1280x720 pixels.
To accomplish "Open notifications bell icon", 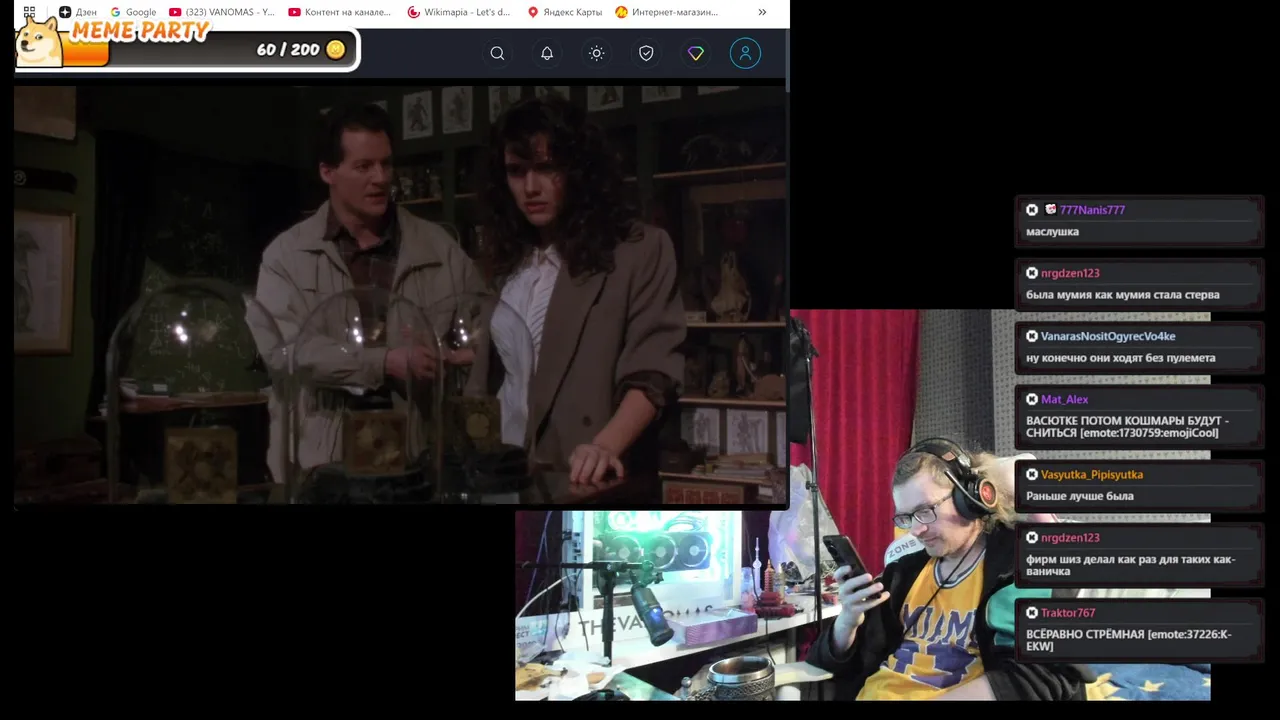I will 547,53.
